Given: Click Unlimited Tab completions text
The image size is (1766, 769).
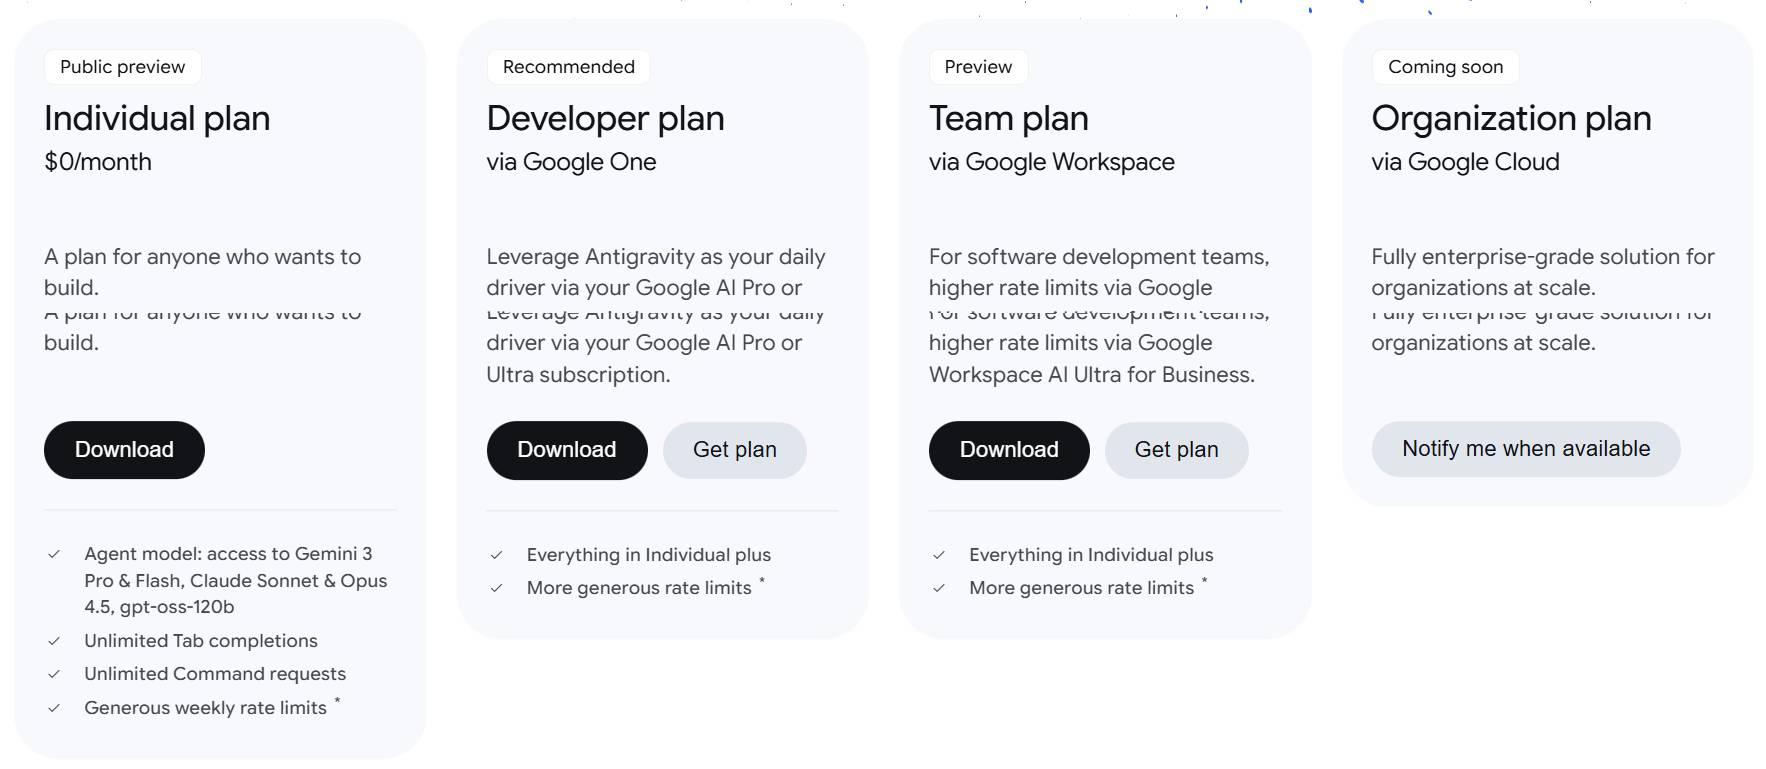Looking at the screenshot, I should point(201,641).
